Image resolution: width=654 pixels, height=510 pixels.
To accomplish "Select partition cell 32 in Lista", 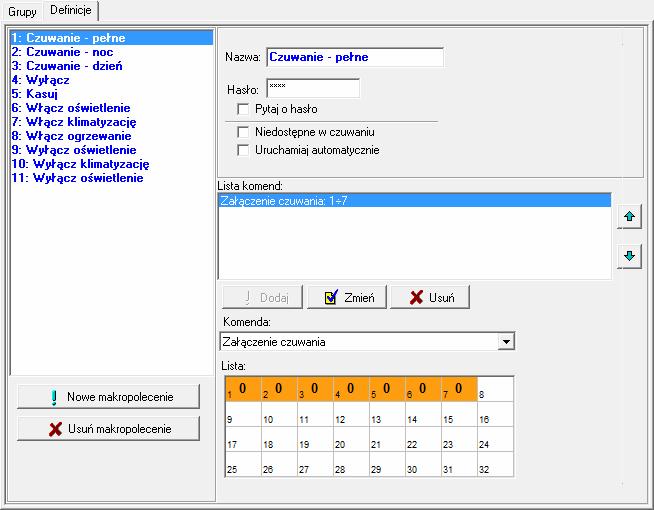I will pyautogui.click(x=496, y=464).
